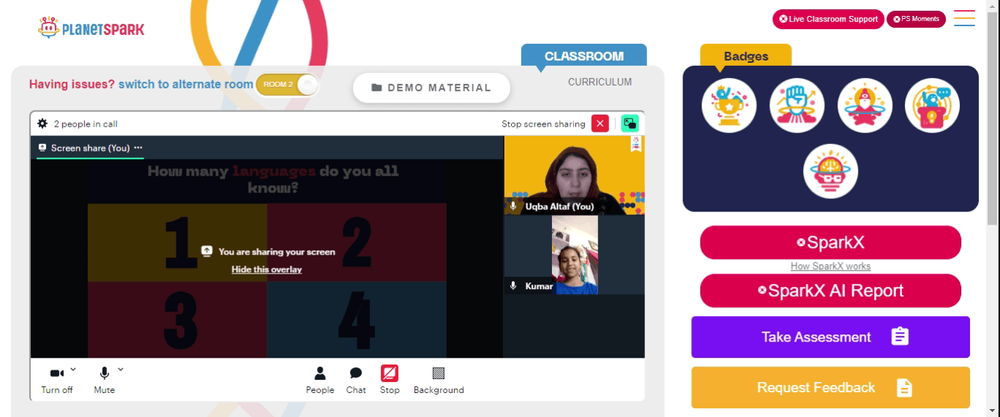Select the raised fist badge
The height and width of the screenshot is (417, 1000).
coord(797,105)
